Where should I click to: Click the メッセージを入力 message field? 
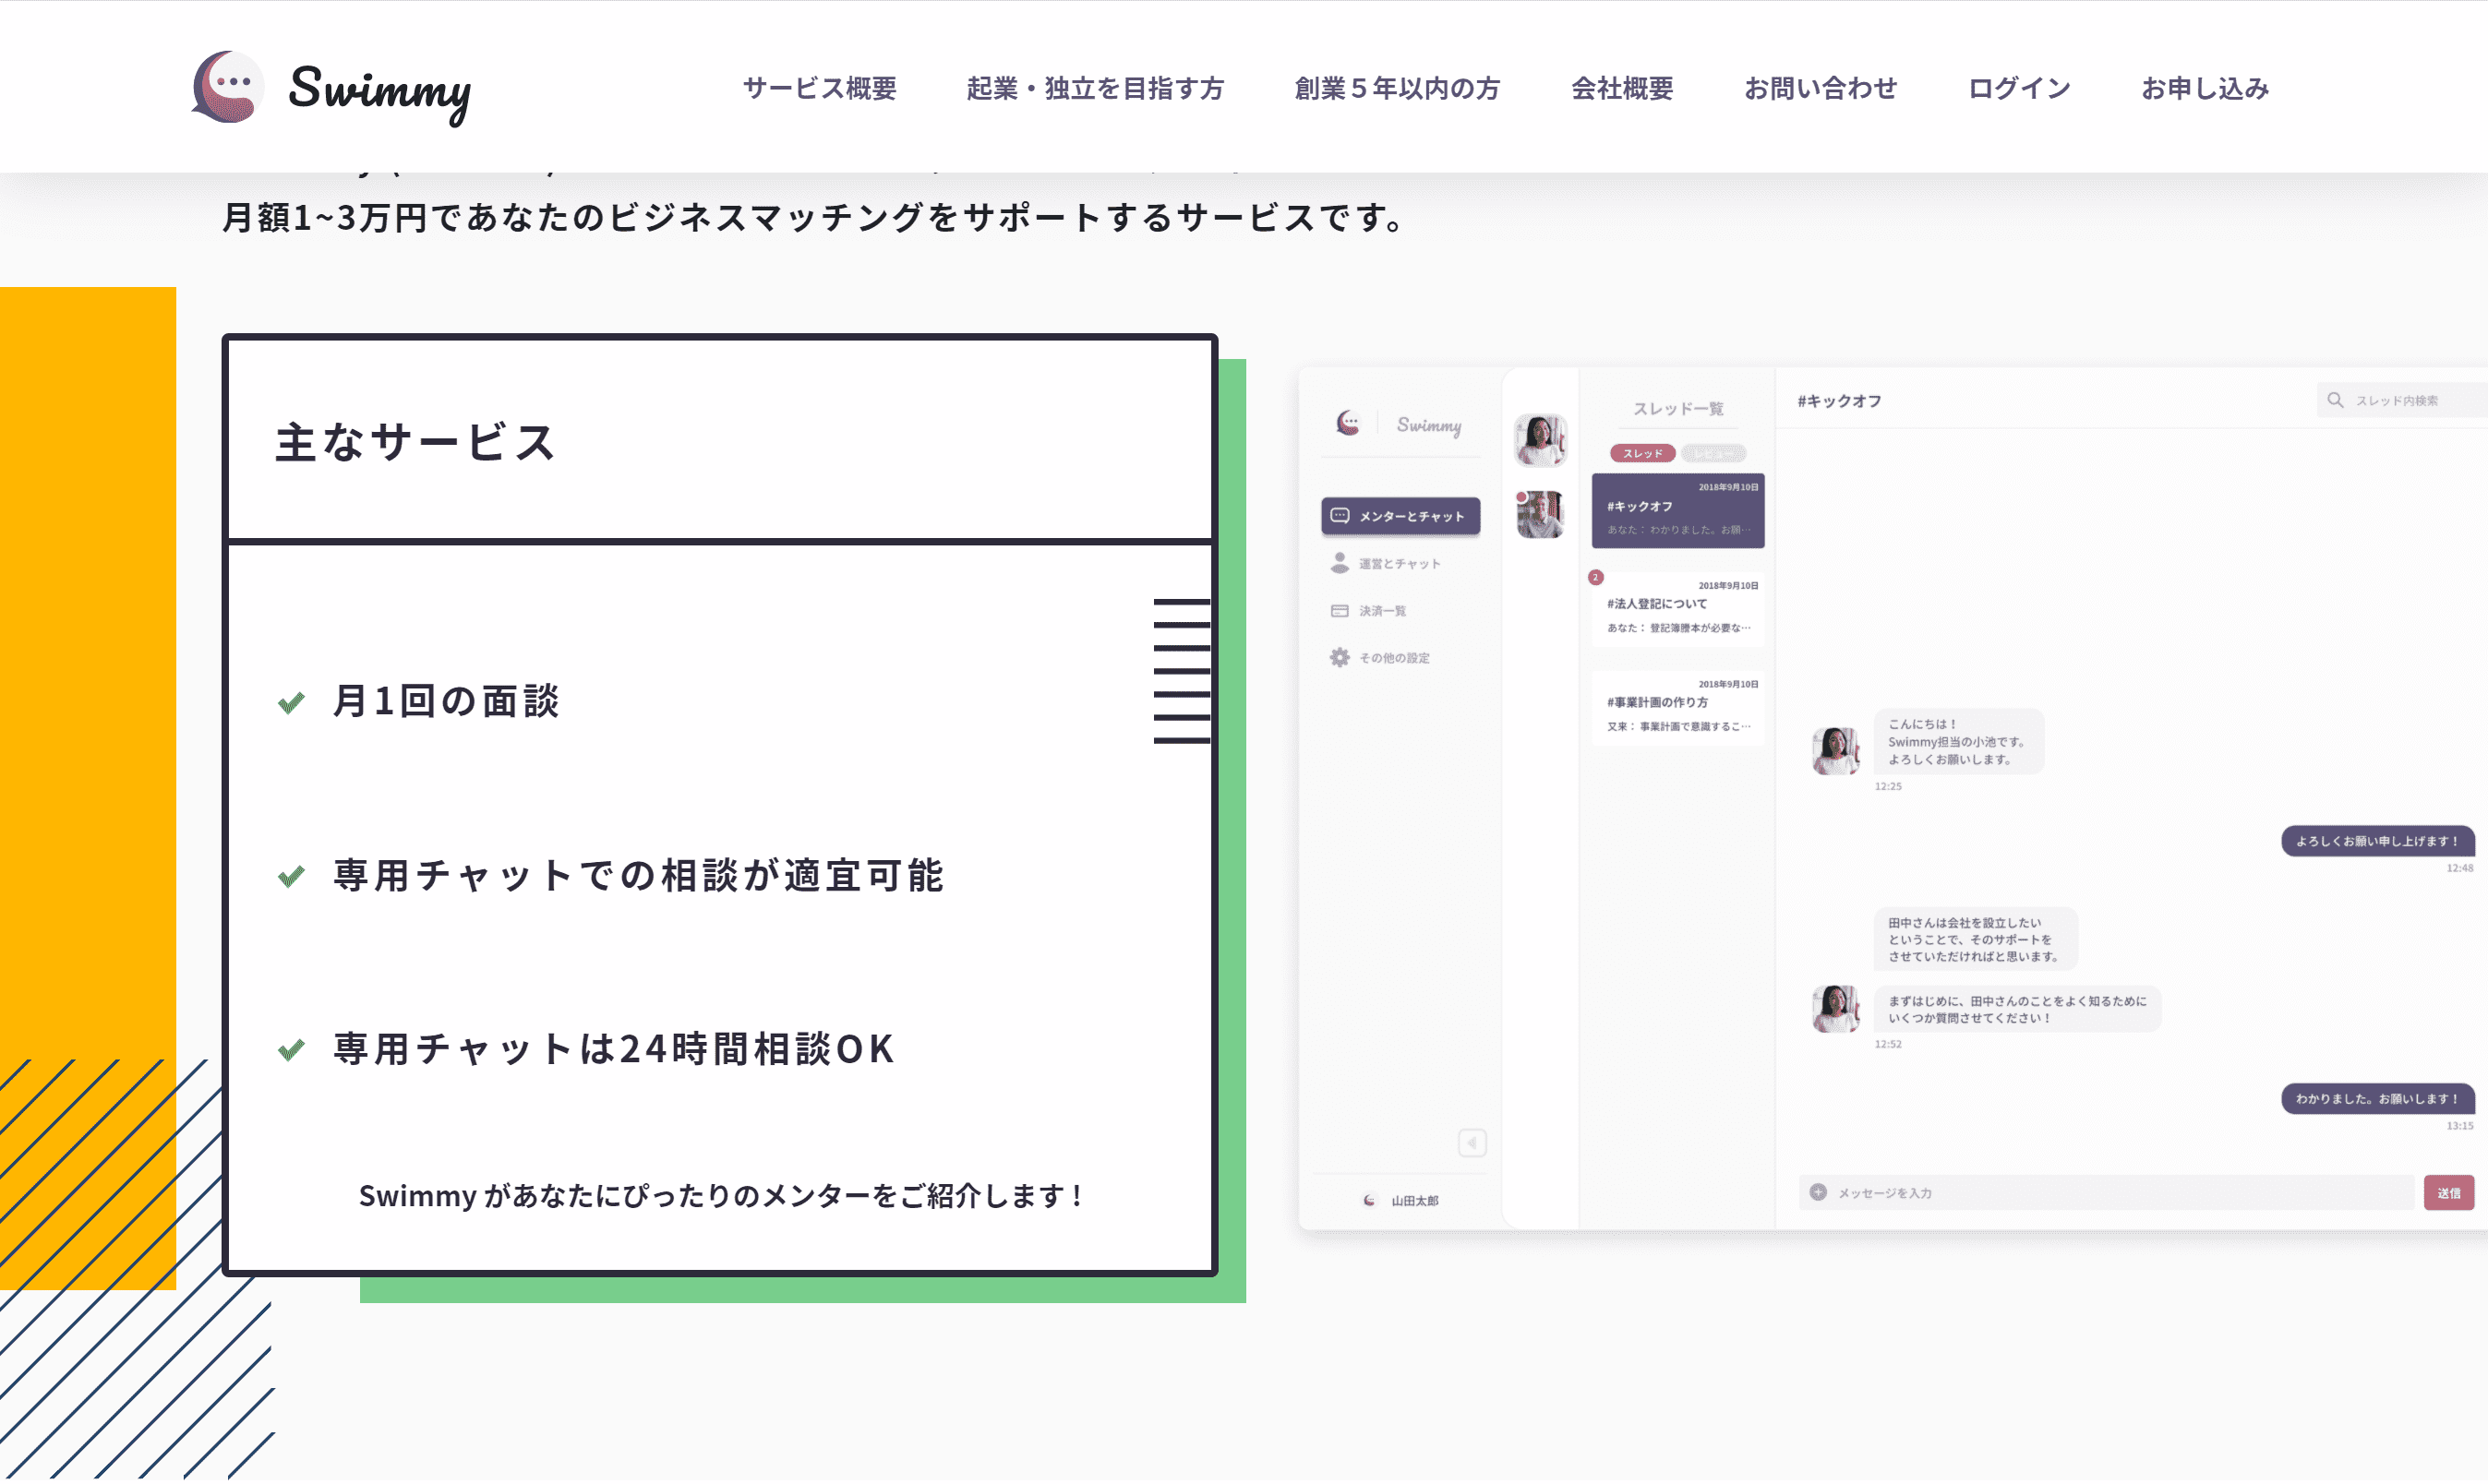[2106, 1192]
